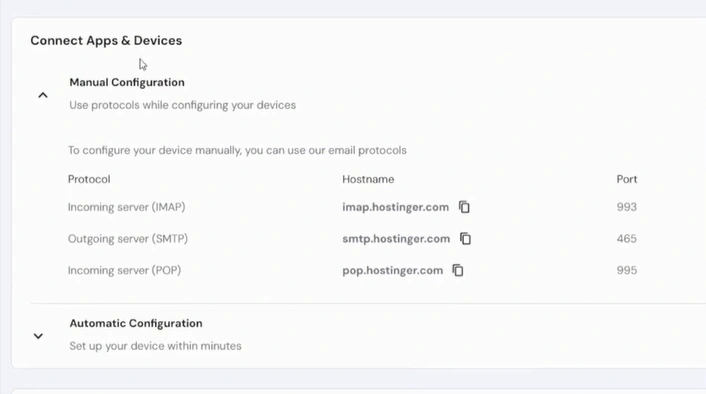Copy the imap.hostinger.com hostname
The height and width of the screenshot is (394, 706).
464,207
